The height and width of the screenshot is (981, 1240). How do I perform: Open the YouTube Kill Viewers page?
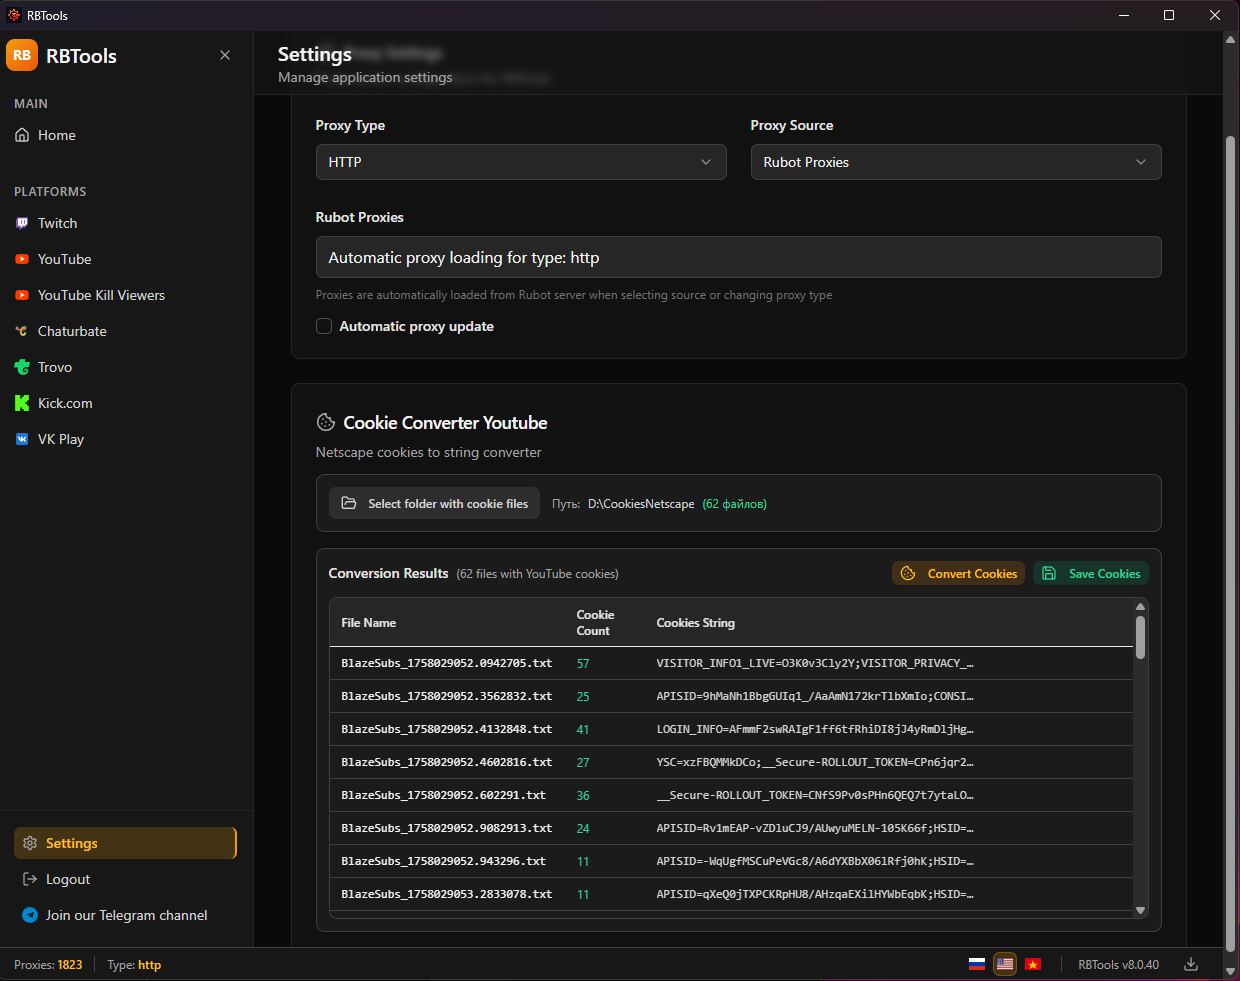coord(101,295)
